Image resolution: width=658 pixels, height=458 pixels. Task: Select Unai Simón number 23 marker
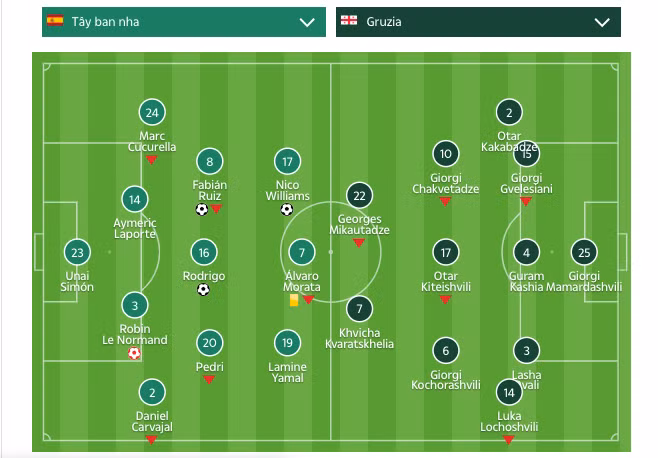coord(77,253)
